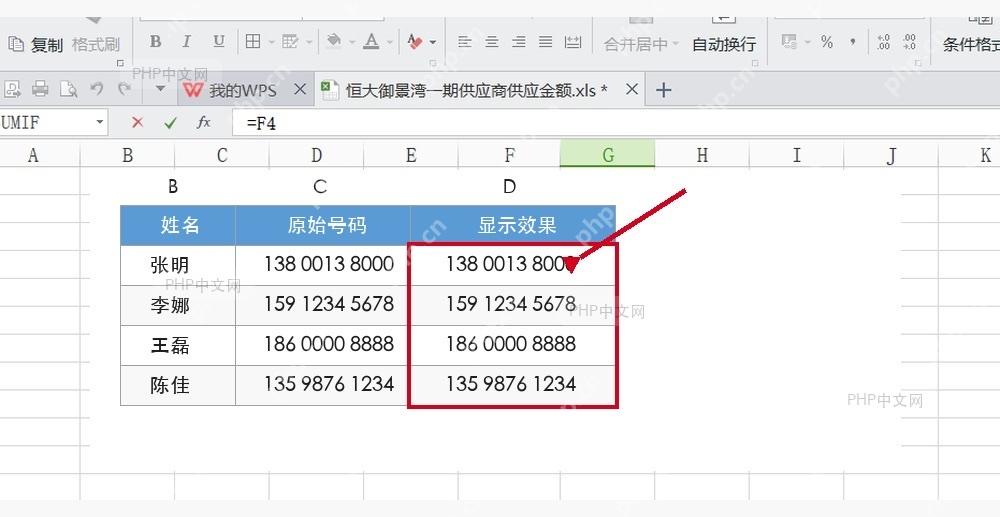This screenshot has width=1000, height=517.
Task: Align text right
Action: [519, 42]
